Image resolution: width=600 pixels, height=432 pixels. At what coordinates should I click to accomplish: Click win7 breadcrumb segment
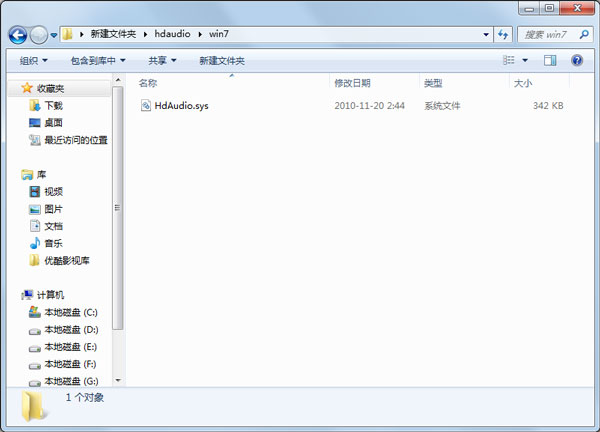219,34
